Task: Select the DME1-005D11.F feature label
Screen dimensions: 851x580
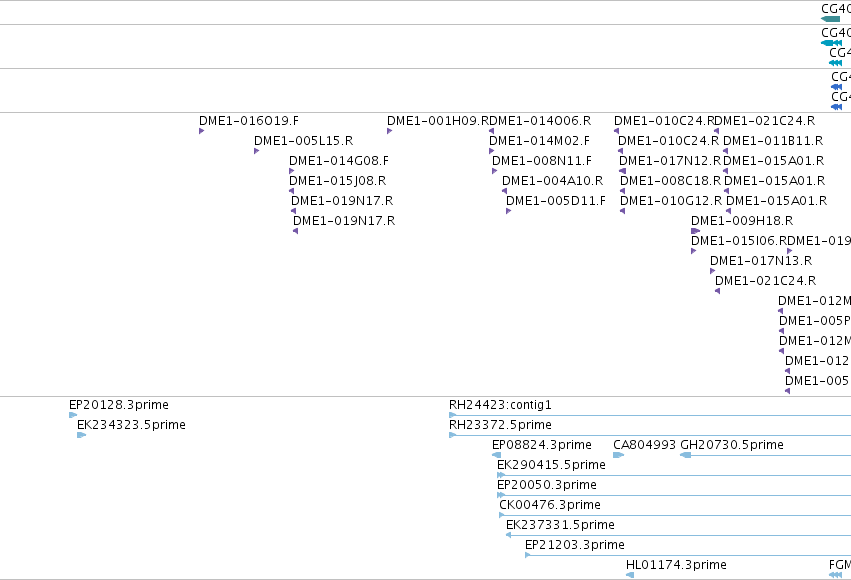Action: click(556, 201)
